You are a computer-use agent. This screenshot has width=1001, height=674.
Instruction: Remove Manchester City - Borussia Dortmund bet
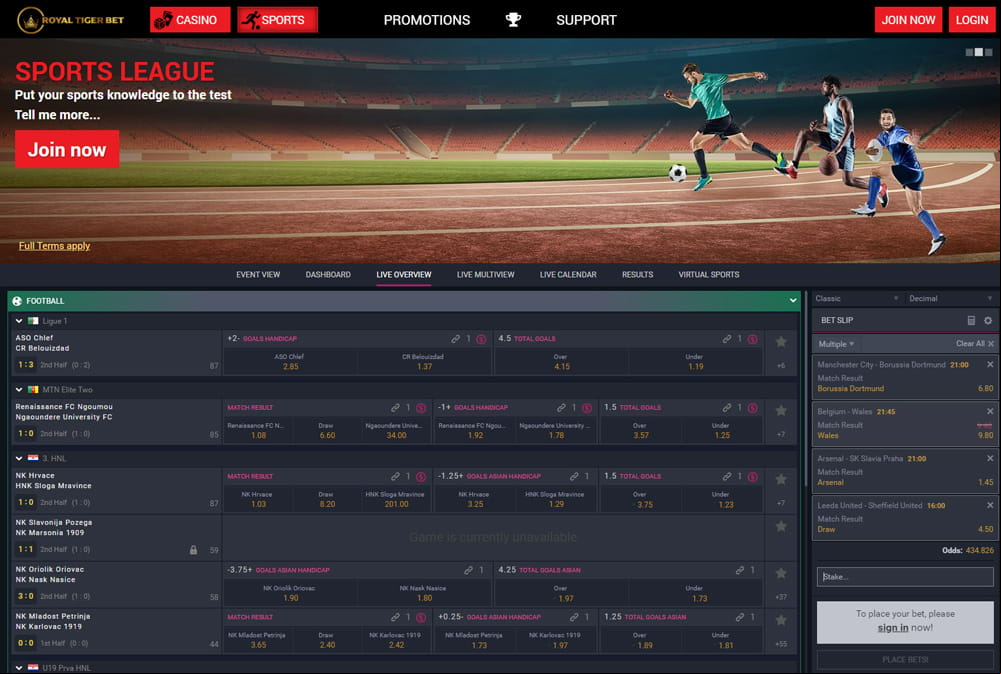pyautogui.click(x=990, y=364)
